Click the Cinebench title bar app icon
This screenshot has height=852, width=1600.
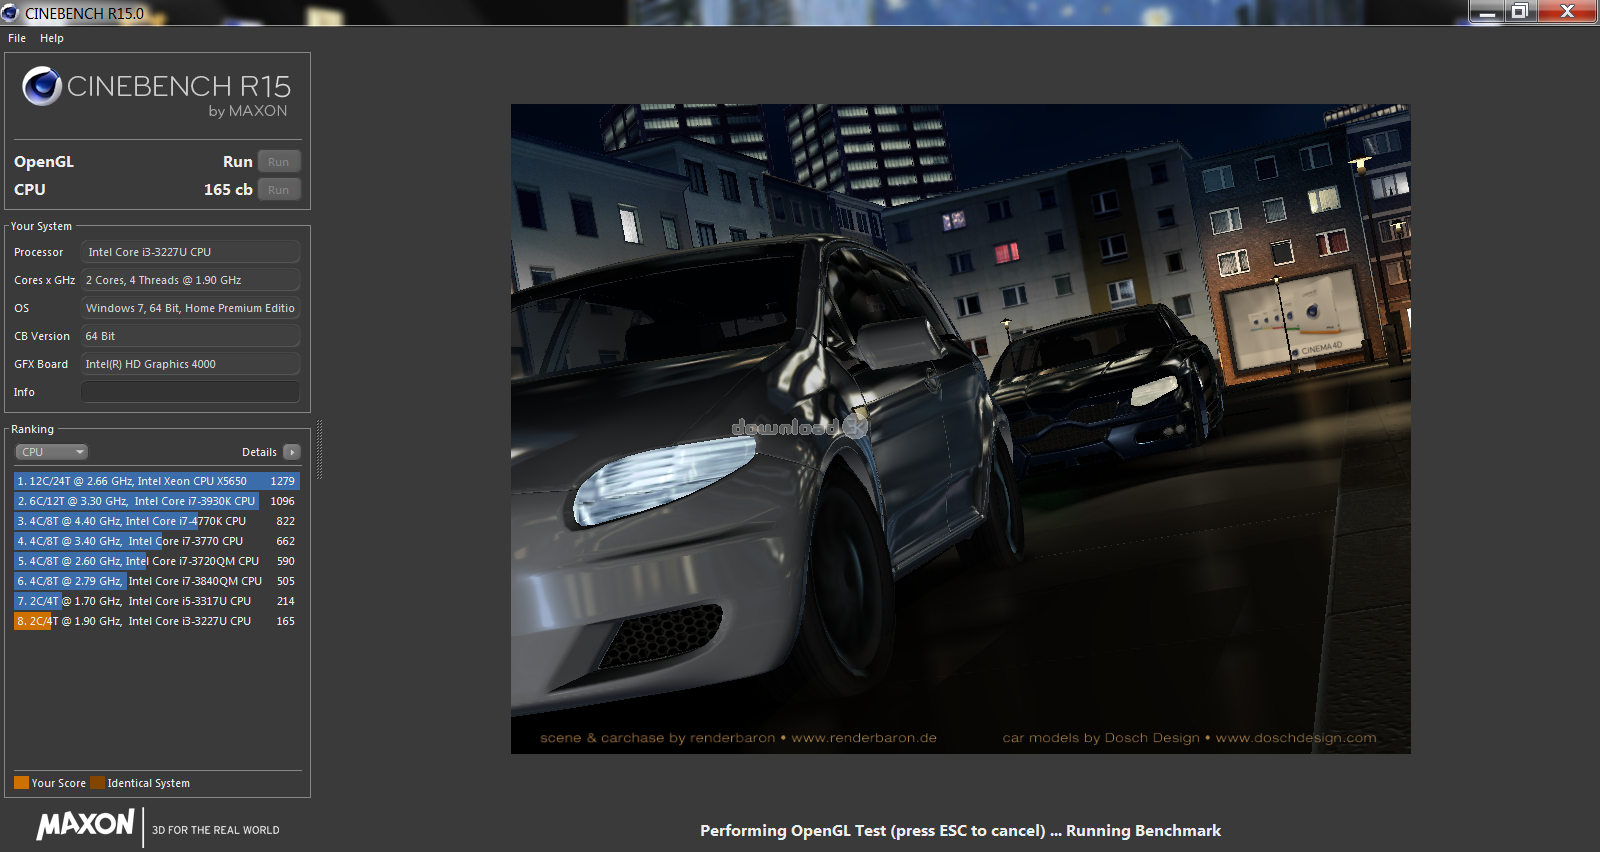(x=11, y=13)
